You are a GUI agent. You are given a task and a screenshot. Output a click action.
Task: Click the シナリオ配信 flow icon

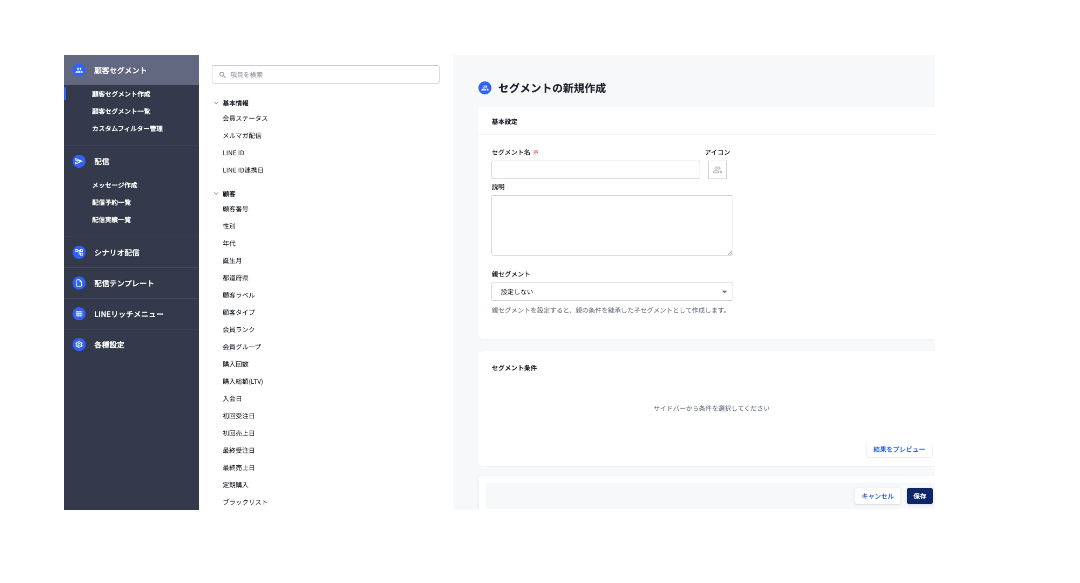(79, 252)
